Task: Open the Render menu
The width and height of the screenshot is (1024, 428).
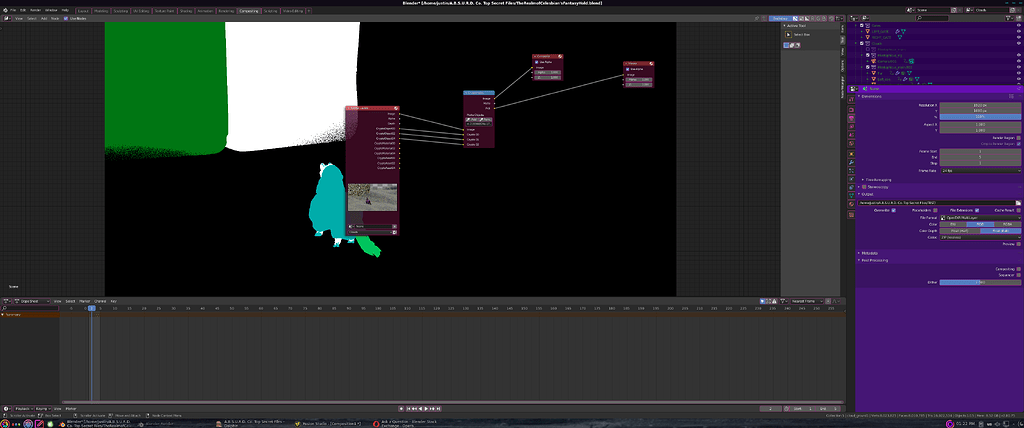Action: tap(35, 10)
